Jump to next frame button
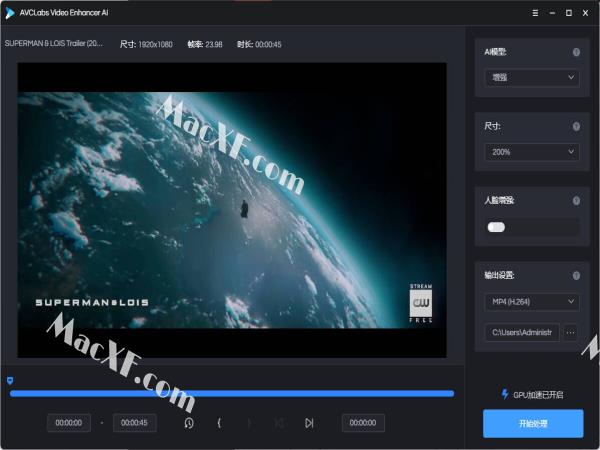Viewport: 600px width, 450px height. click(309, 423)
